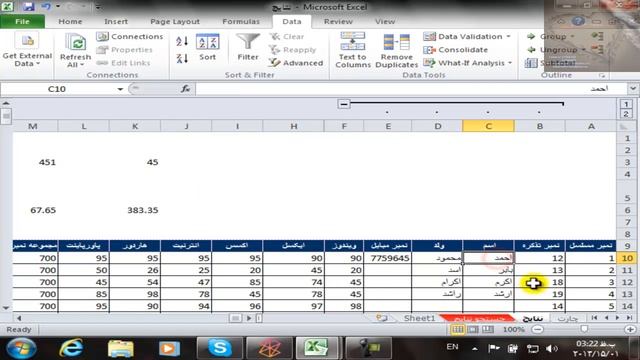Expand the formula bar chevron
The image size is (640, 360).
[x=633, y=89]
